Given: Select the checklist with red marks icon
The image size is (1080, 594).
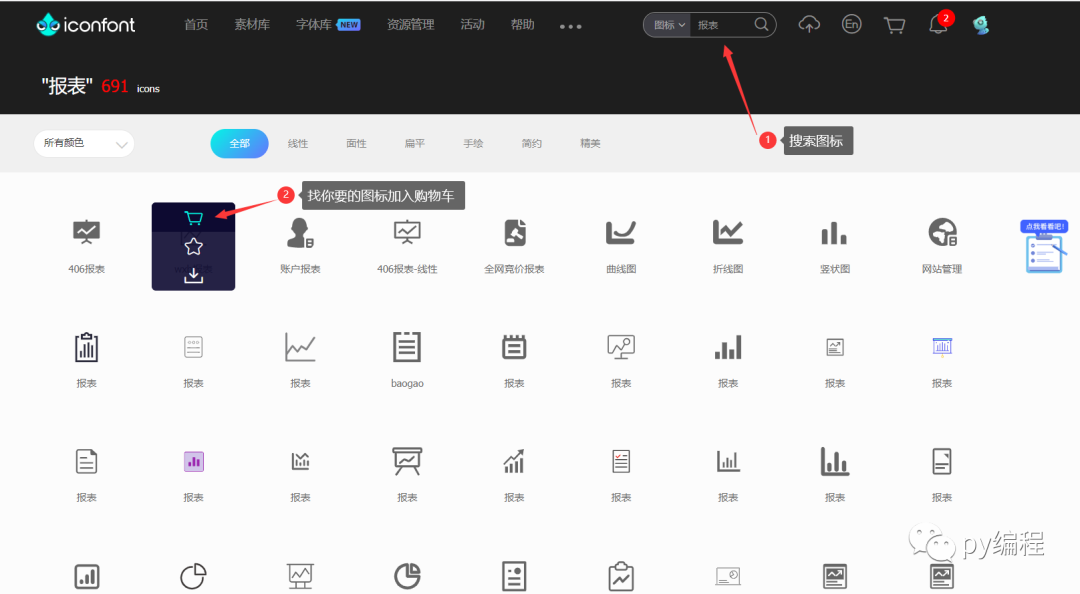Looking at the screenshot, I should click(621, 461).
